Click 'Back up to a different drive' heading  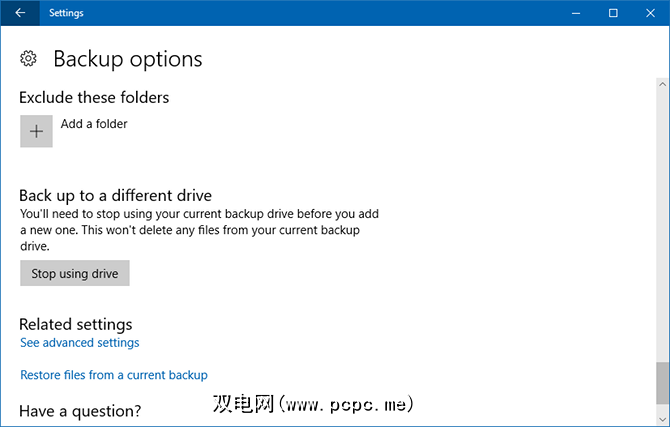coord(116,195)
